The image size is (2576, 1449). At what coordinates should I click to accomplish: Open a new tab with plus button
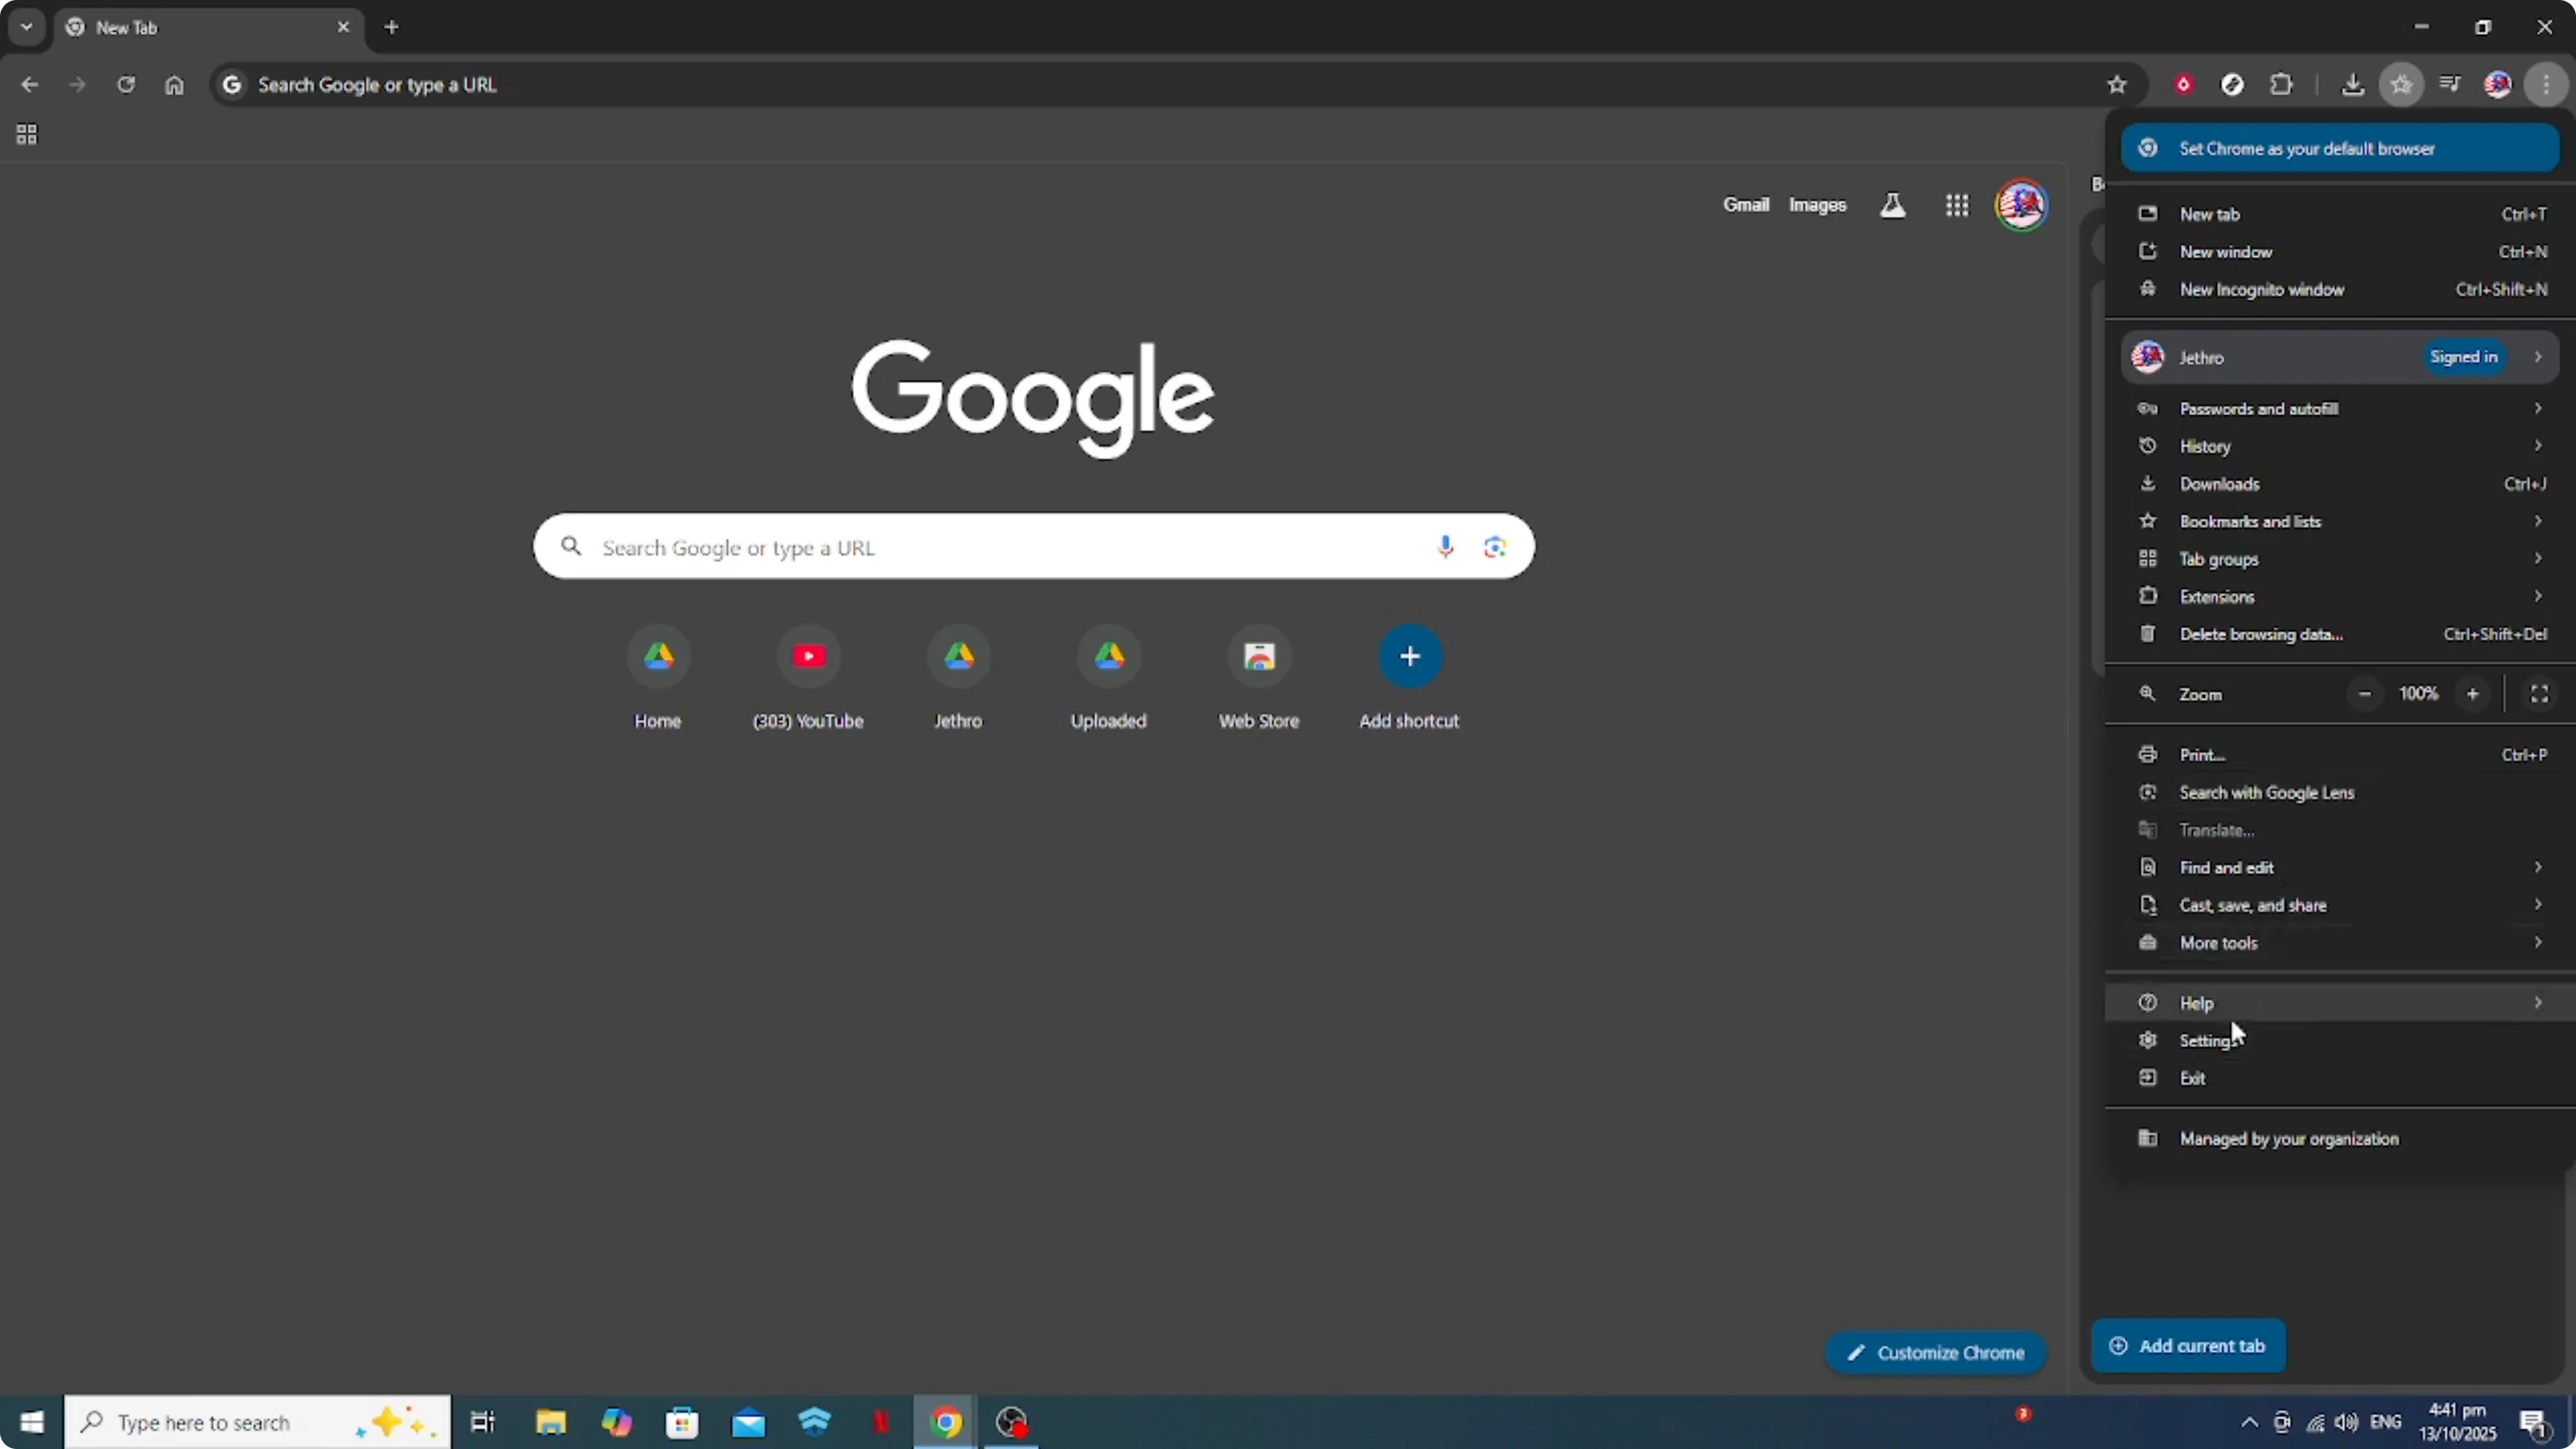pos(392,27)
